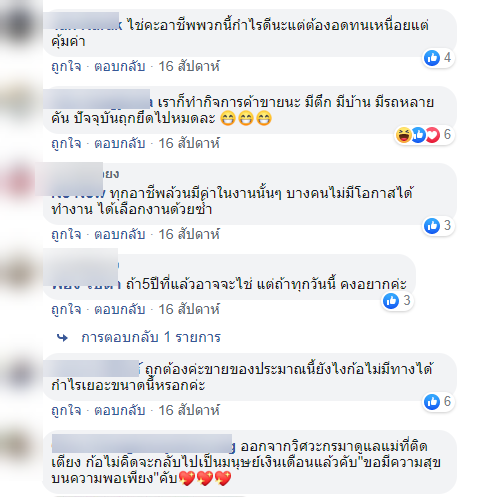Click 'ตอบกลับ' under the first comment
Viewport: 485px width, 497px height.
pyautogui.click(x=120, y=66)
